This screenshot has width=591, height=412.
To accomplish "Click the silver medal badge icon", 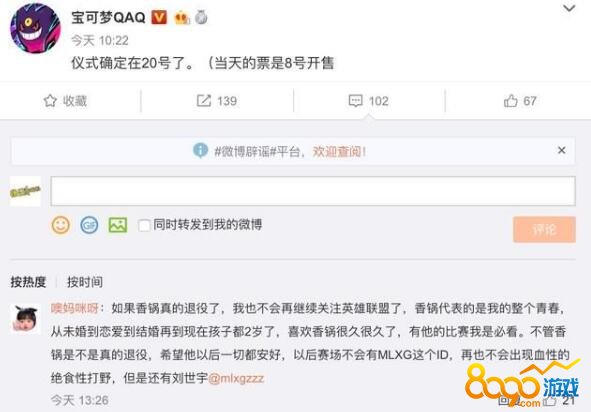I will tap(201, 17).
